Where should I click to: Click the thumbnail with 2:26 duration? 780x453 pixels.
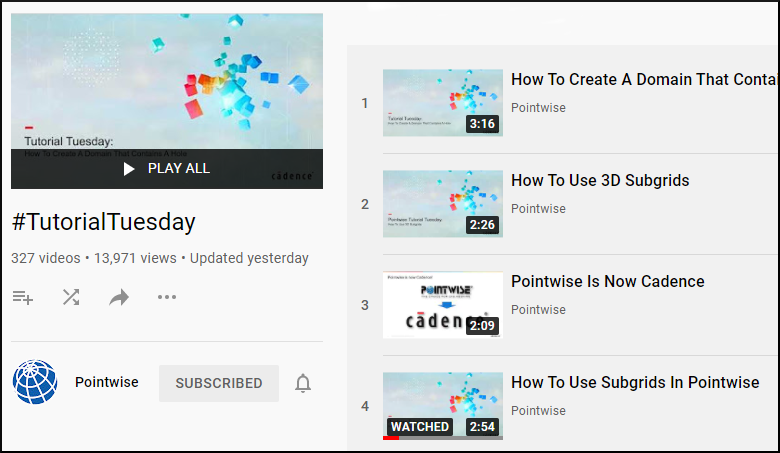442,203
